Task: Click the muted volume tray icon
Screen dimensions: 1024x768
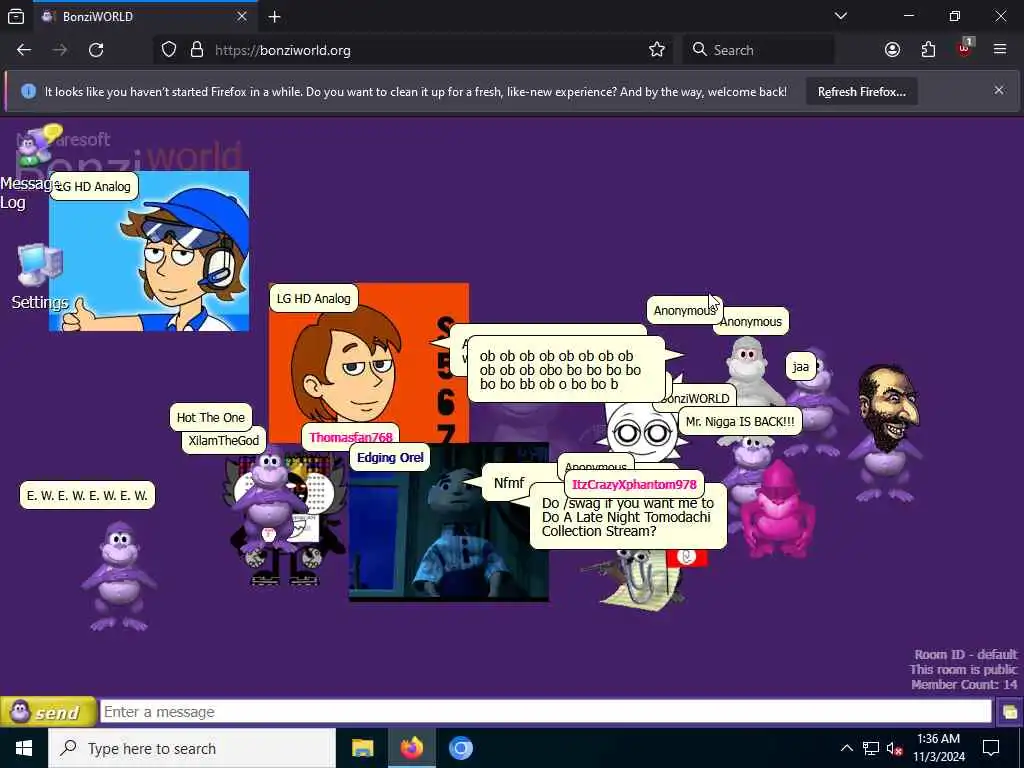Action: coord(895,748)
